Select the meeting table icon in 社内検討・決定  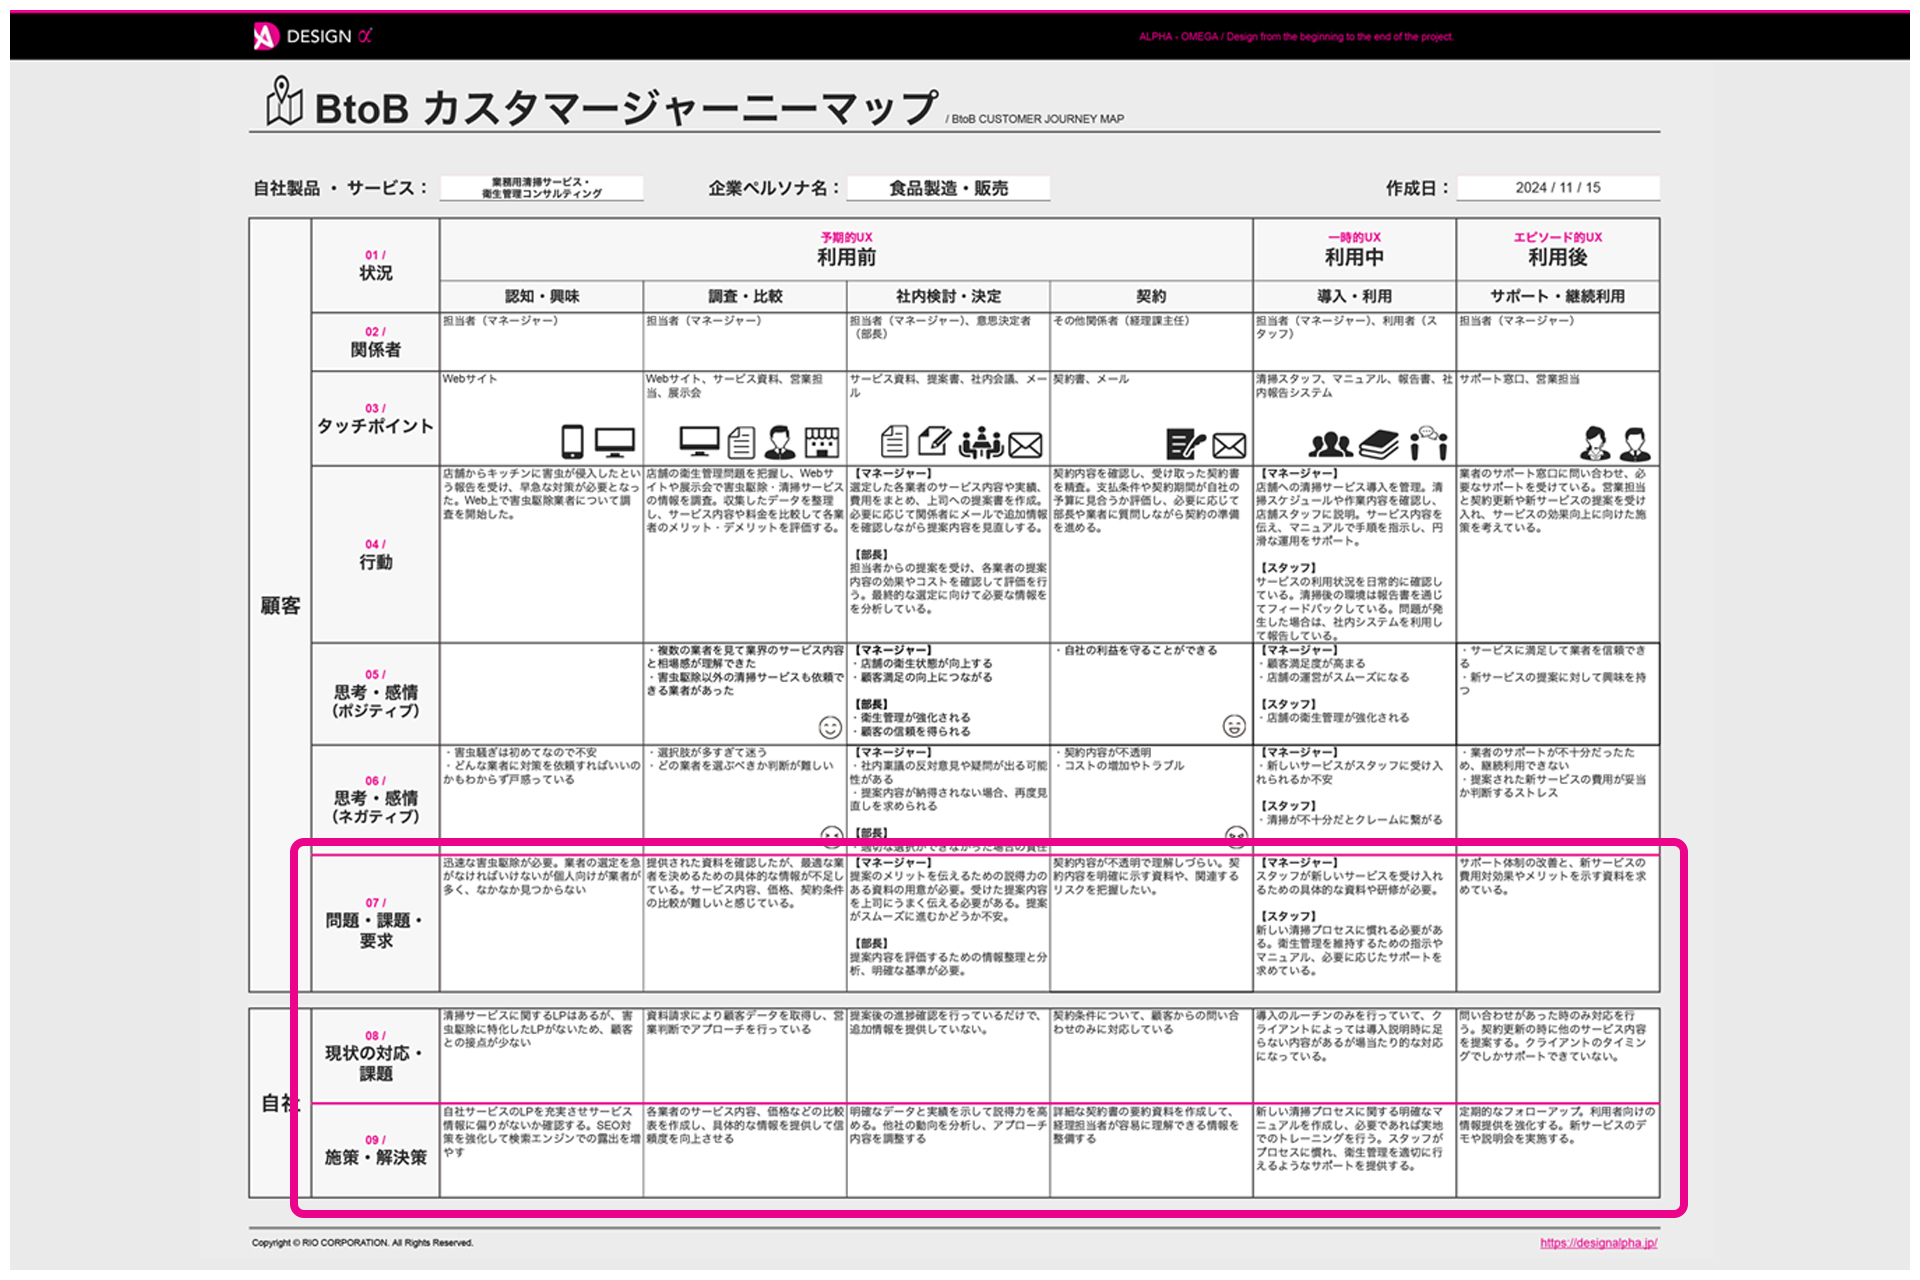tap(981, 441)
